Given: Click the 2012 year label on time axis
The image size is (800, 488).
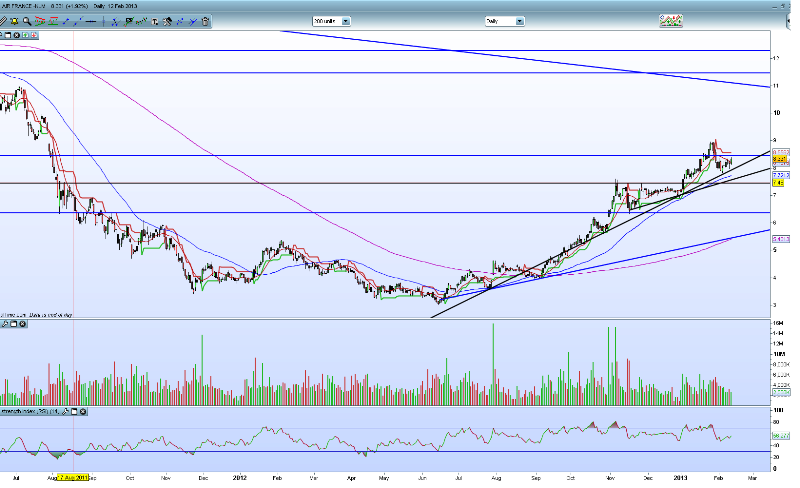Looking at the screenshot, I should [240, 478].
